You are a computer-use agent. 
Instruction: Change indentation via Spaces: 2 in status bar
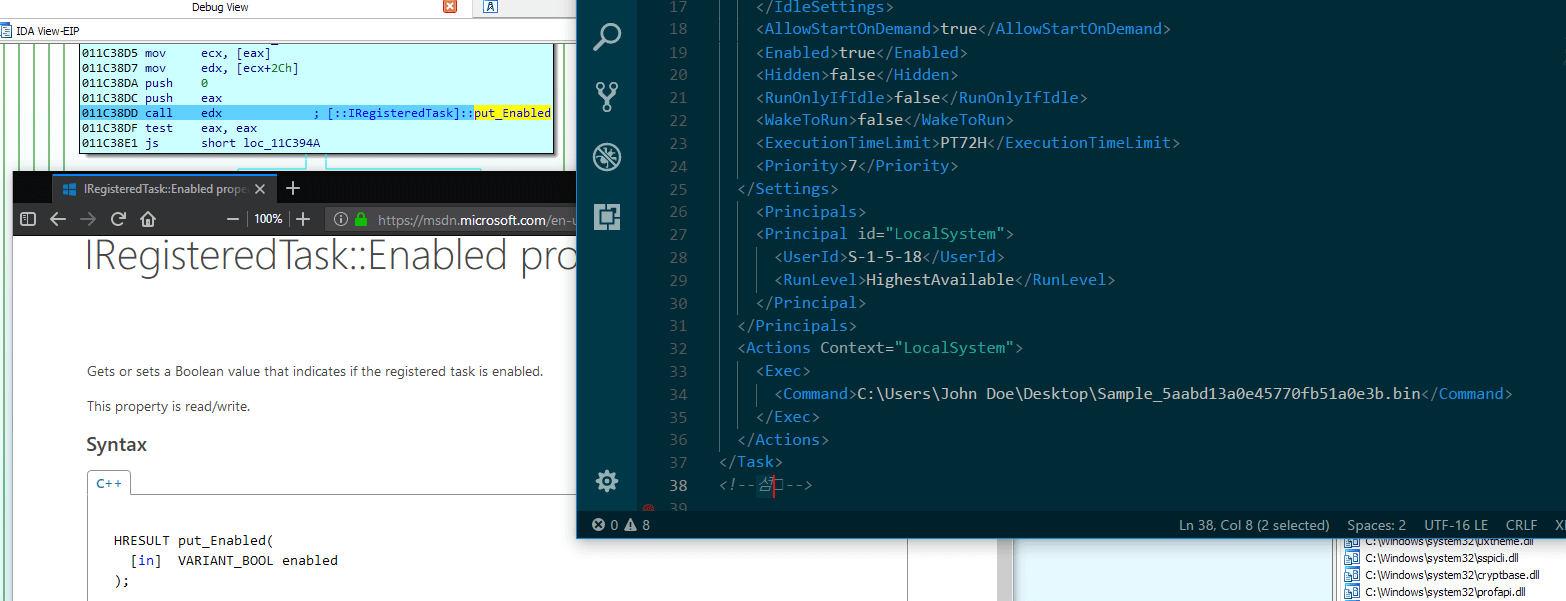[x=1376, y=525]
